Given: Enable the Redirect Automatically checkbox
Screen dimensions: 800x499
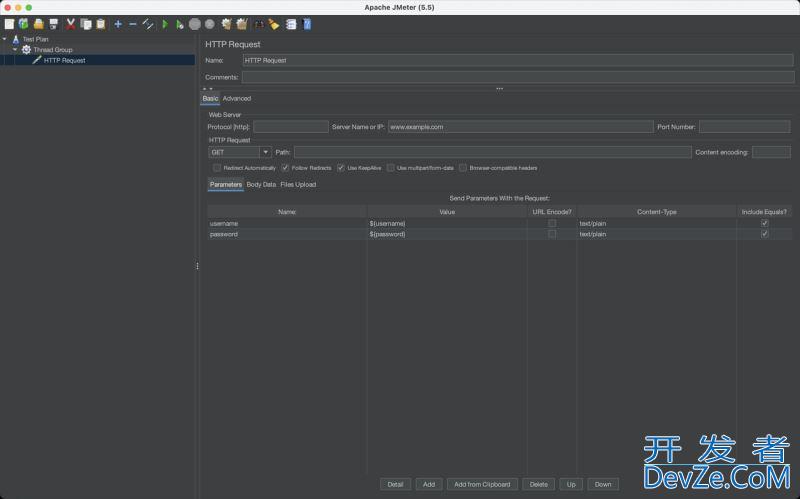Looking at the screenshot, I should (x=217, y=168).
